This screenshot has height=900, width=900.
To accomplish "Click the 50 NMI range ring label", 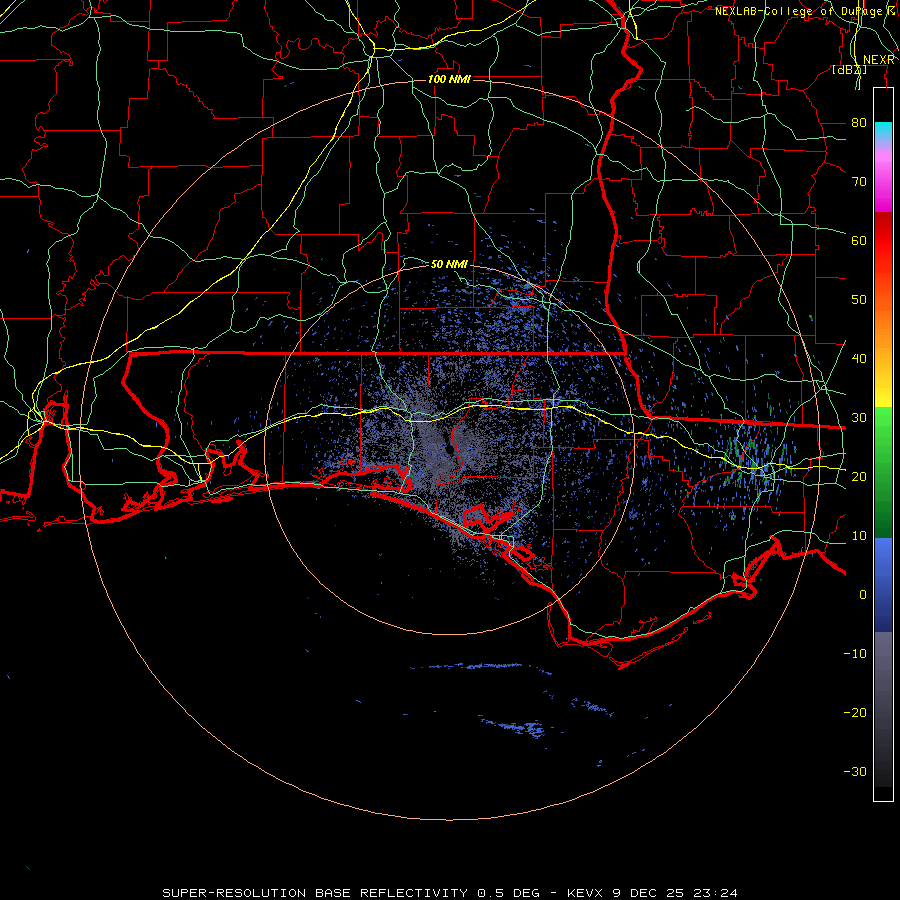I will click(449, 264).
